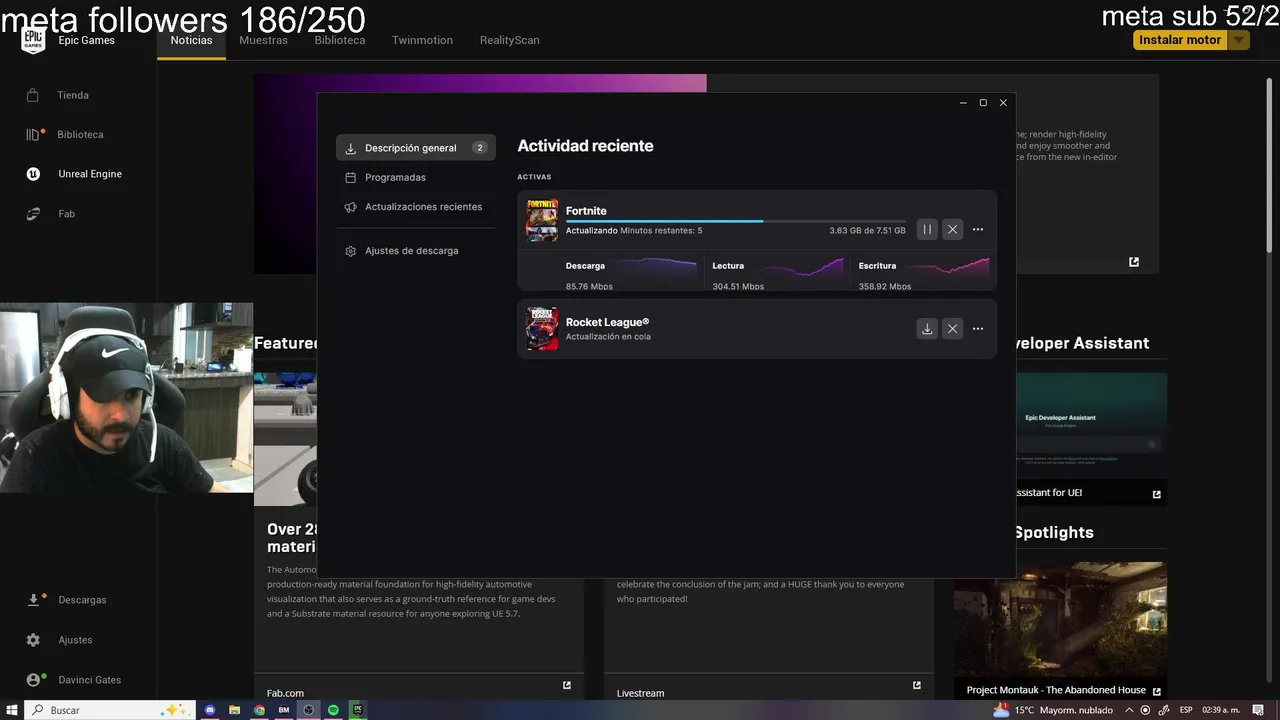Click the ESP language indicator
1280x720 pixels.
(x=1186, y=710)
